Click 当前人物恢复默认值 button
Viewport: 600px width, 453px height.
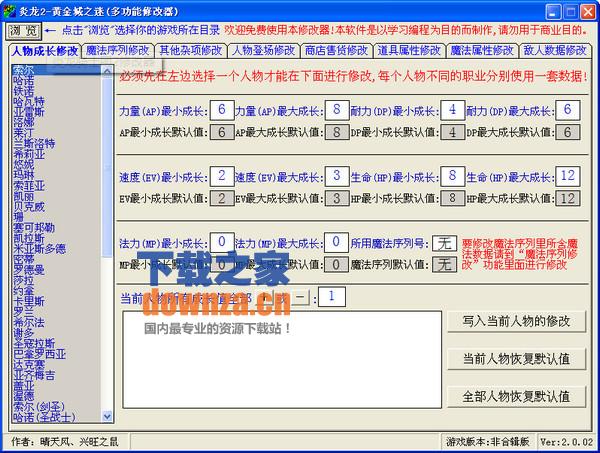coord(517,359)
